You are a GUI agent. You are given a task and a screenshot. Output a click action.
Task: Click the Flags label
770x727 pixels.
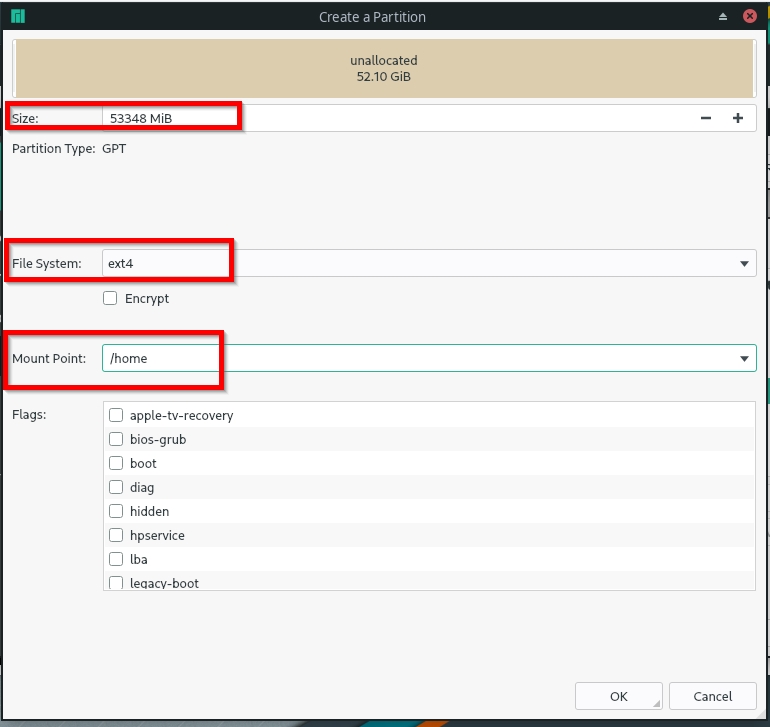(29, 415)
